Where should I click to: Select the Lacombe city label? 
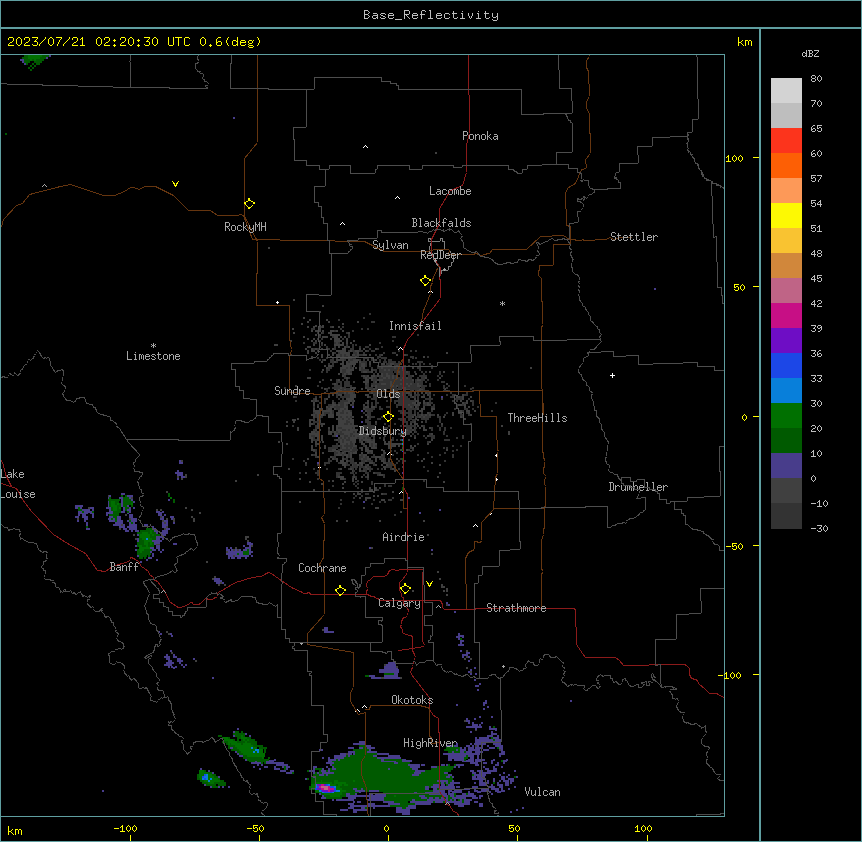click(450, 191)
